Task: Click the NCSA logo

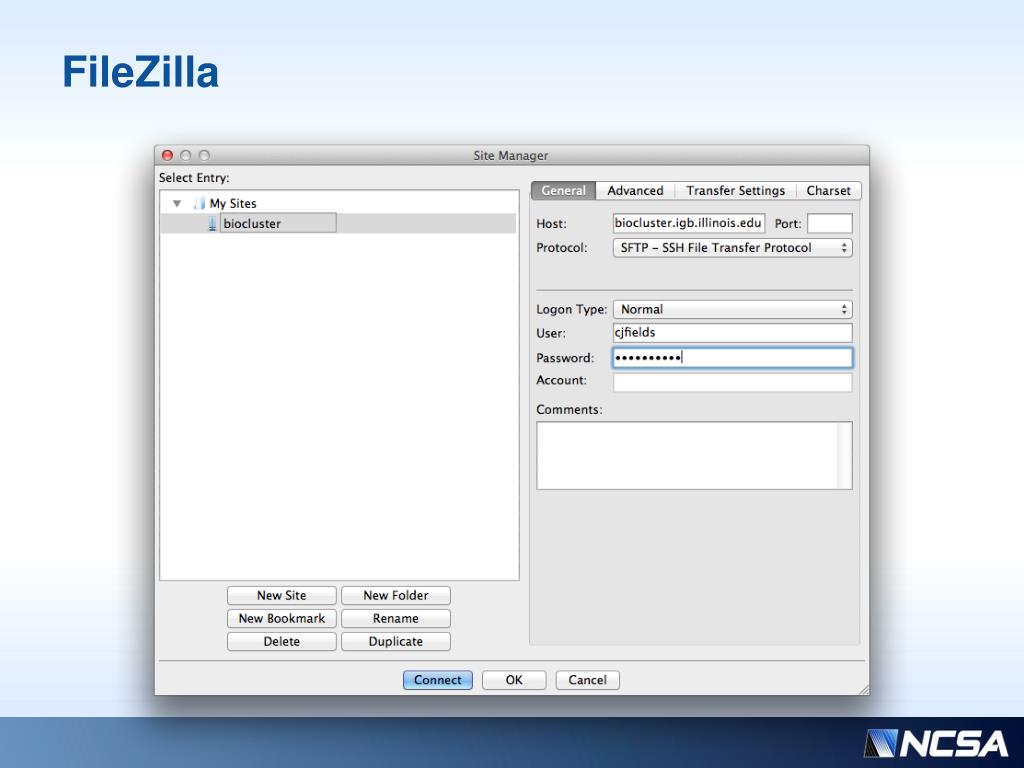Action: [x=936, y=743]
